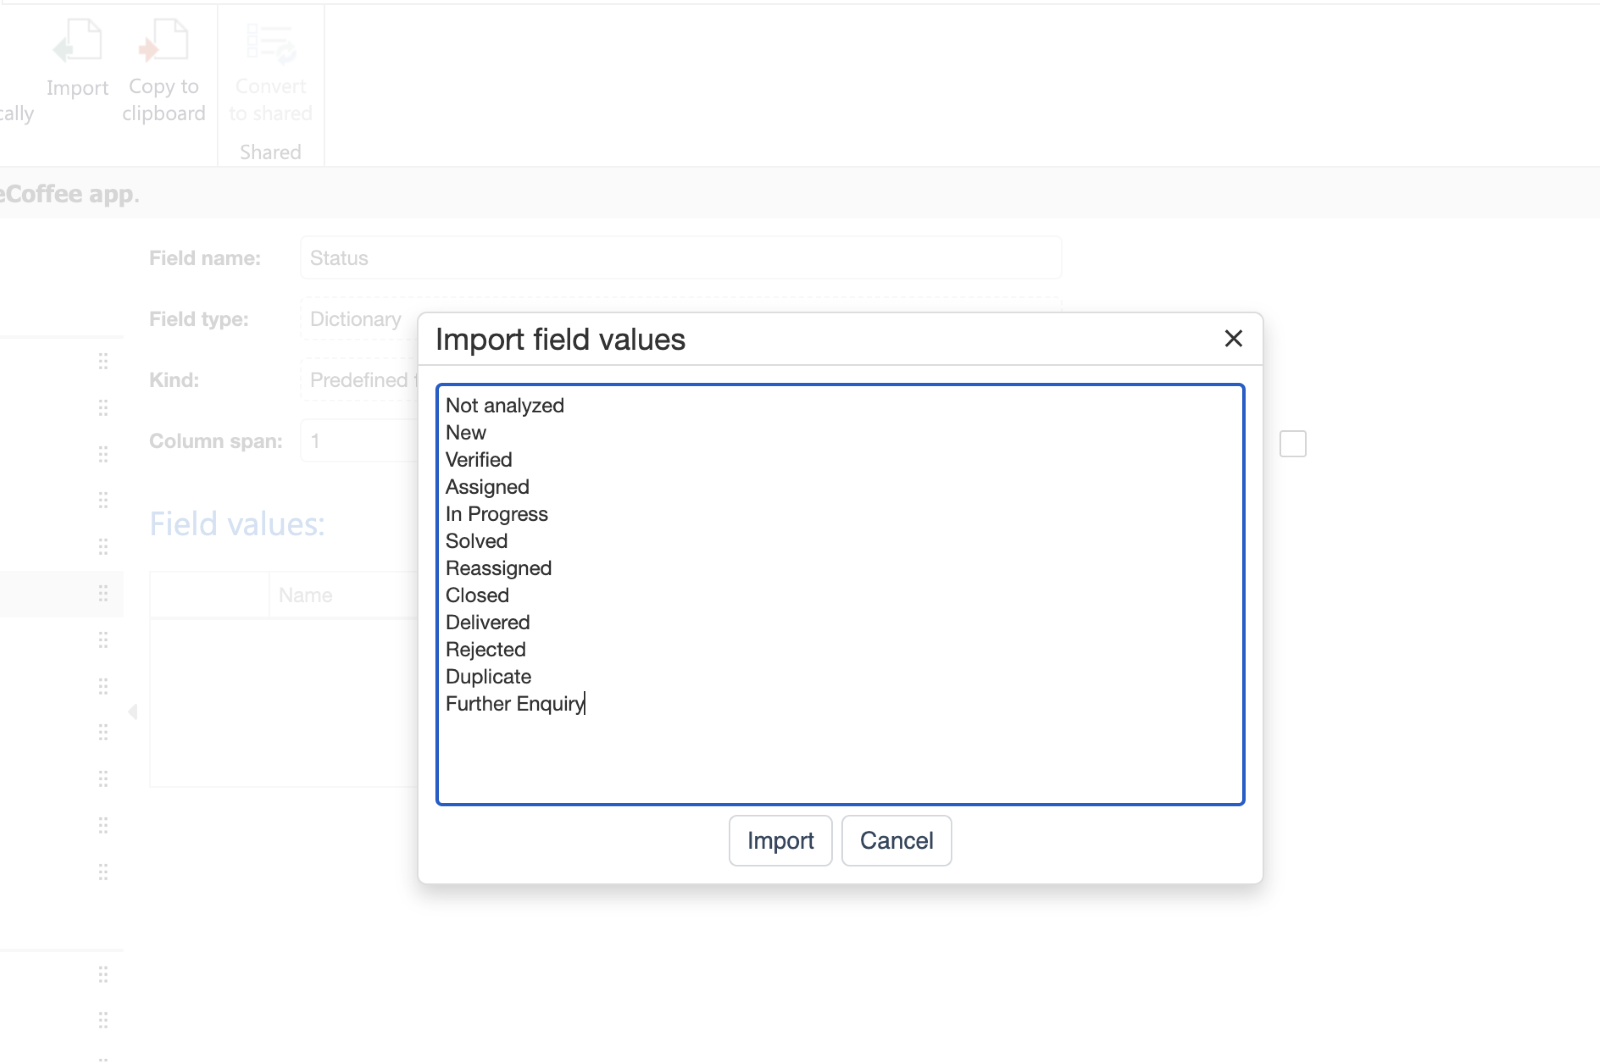
Task: Open the Field type Dictionary dropdown
Action: coord(358,319)
